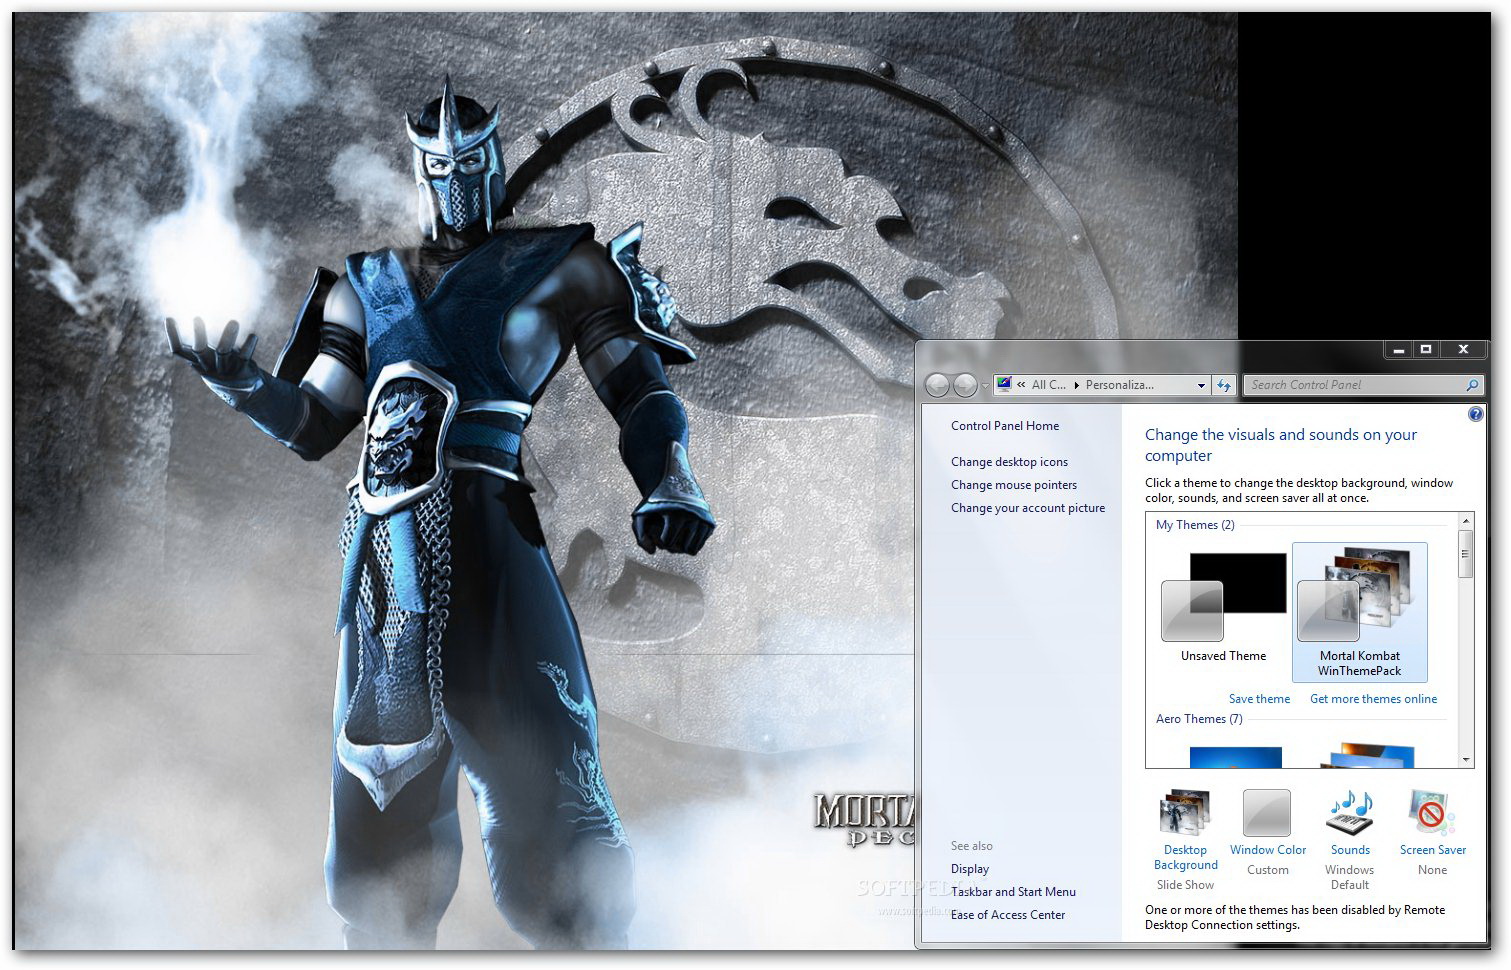Click the Back navigation arrow
This screenshot has height=970, width=1511.
[x=937, y=385]
